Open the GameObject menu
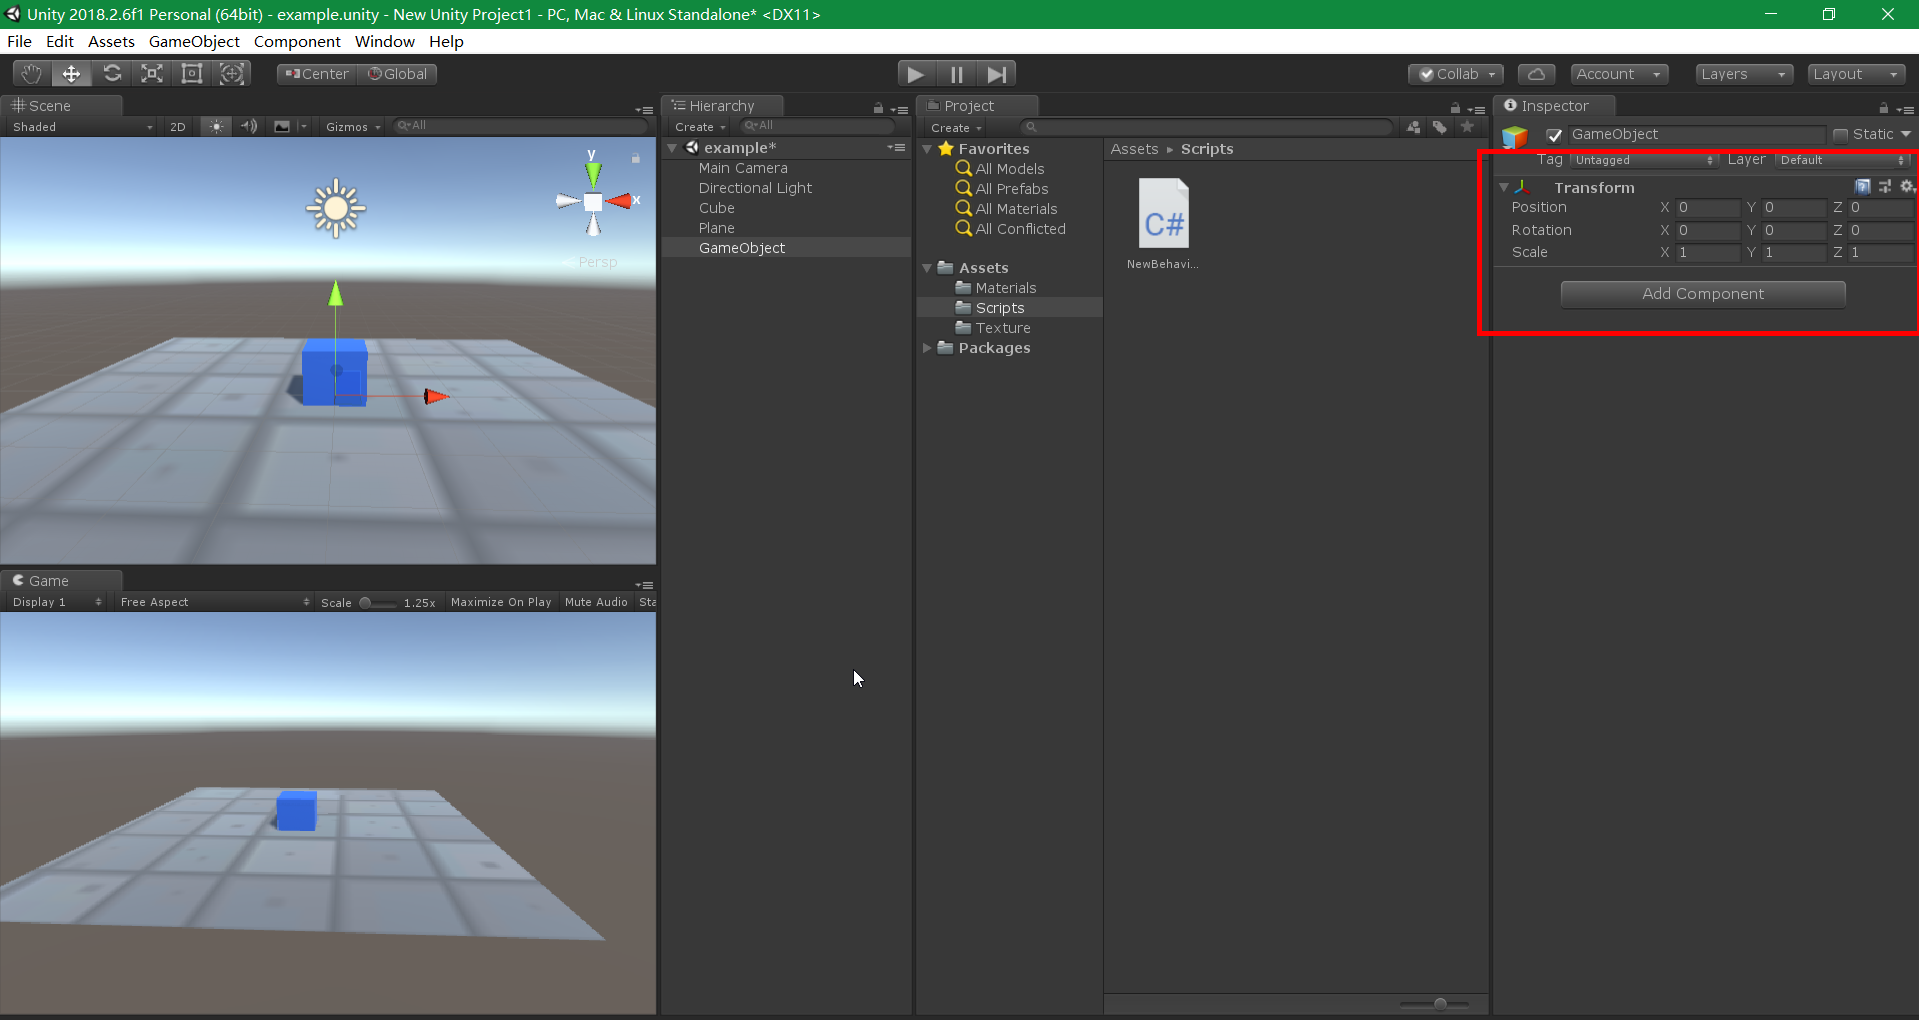Viewport: 1919px width, 1020px height. point(194,41)
